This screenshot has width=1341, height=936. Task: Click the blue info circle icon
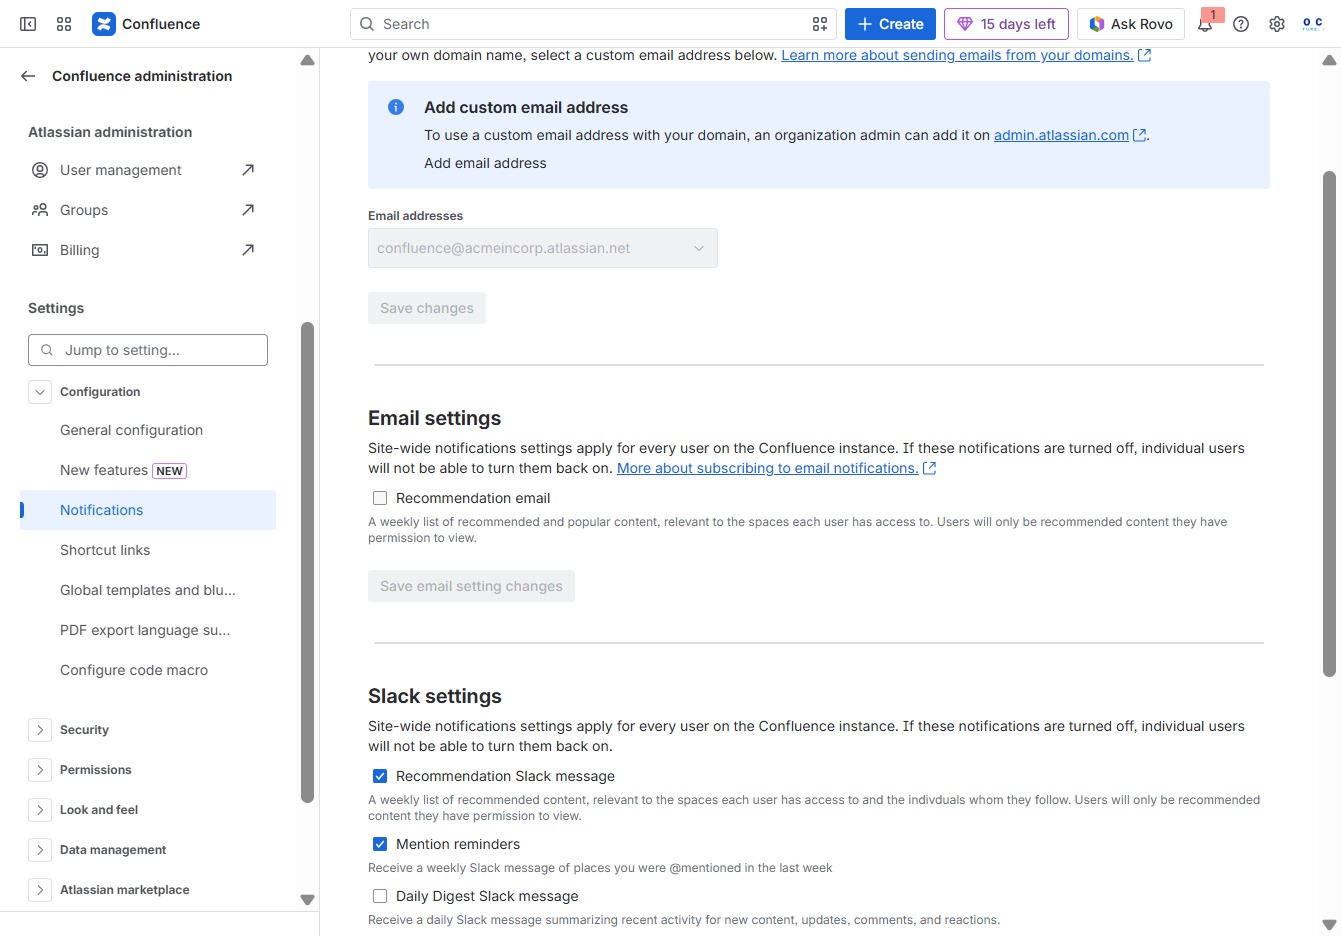tap(396, 107)
